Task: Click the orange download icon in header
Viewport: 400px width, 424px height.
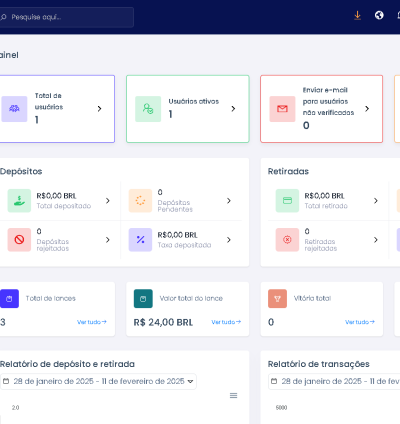Action: coord(357,15)
